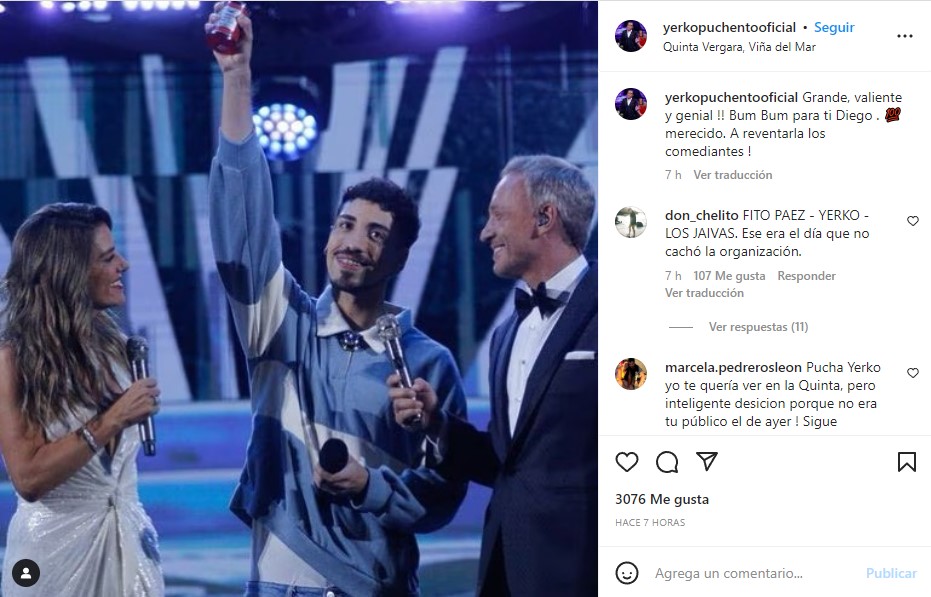Show caption translation with Ver traducción
The width and height of the screenshot is (931, 597).
pyautogui.click(x=733, y=175)
